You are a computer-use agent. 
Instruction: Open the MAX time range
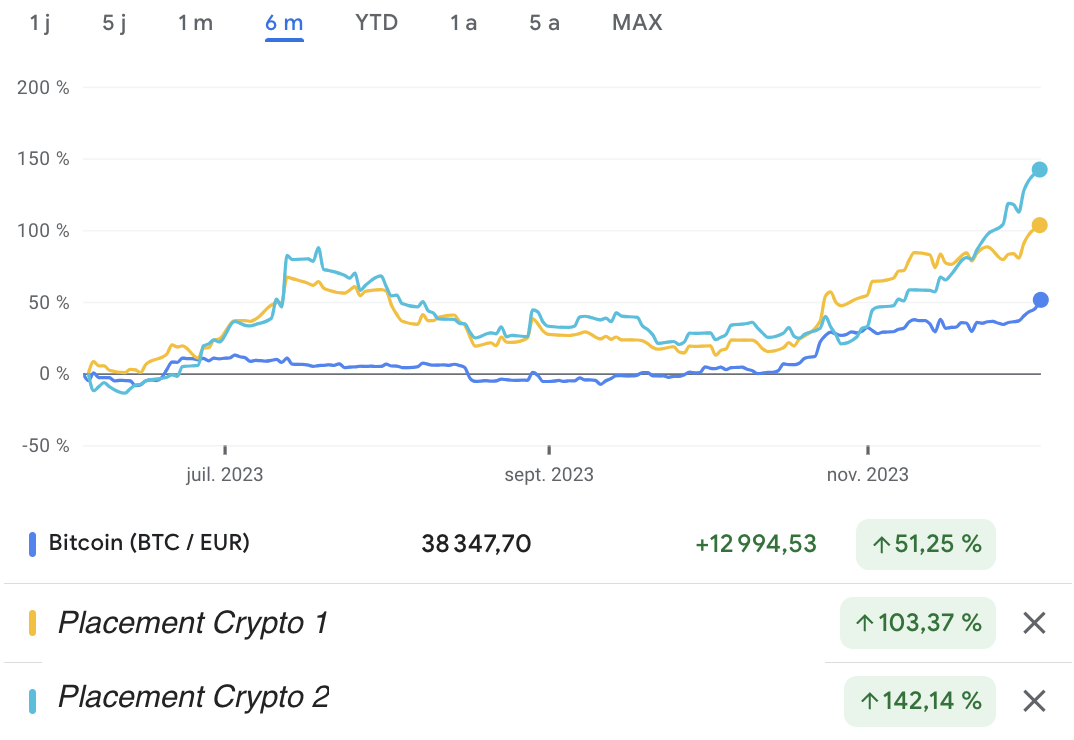click(637, 22)
